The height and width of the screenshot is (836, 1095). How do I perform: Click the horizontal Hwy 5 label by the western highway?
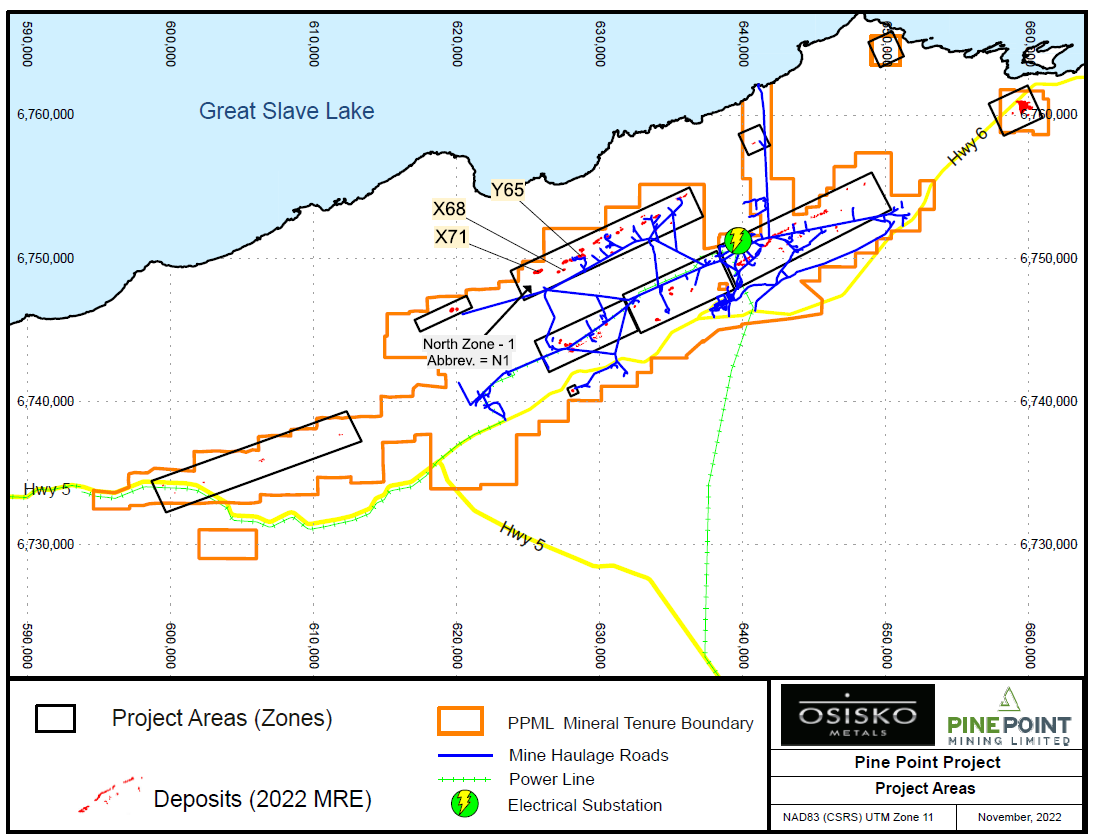(x=47, y=489)
